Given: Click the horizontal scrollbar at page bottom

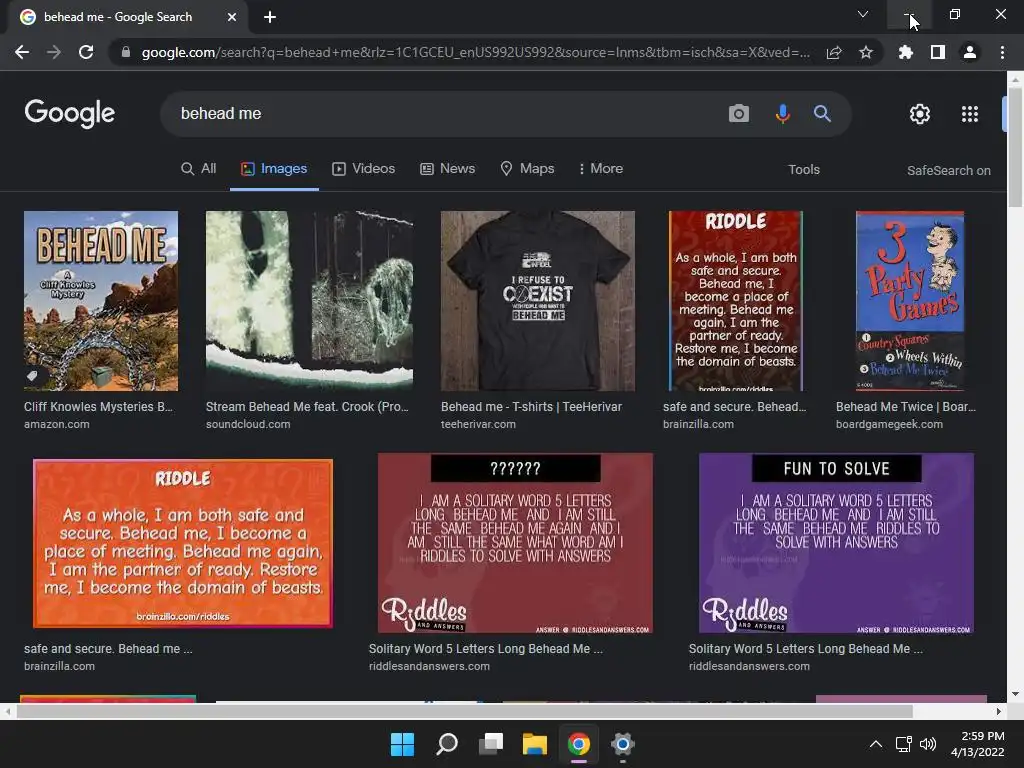Looking at the screenshot, I should [464, 711].
